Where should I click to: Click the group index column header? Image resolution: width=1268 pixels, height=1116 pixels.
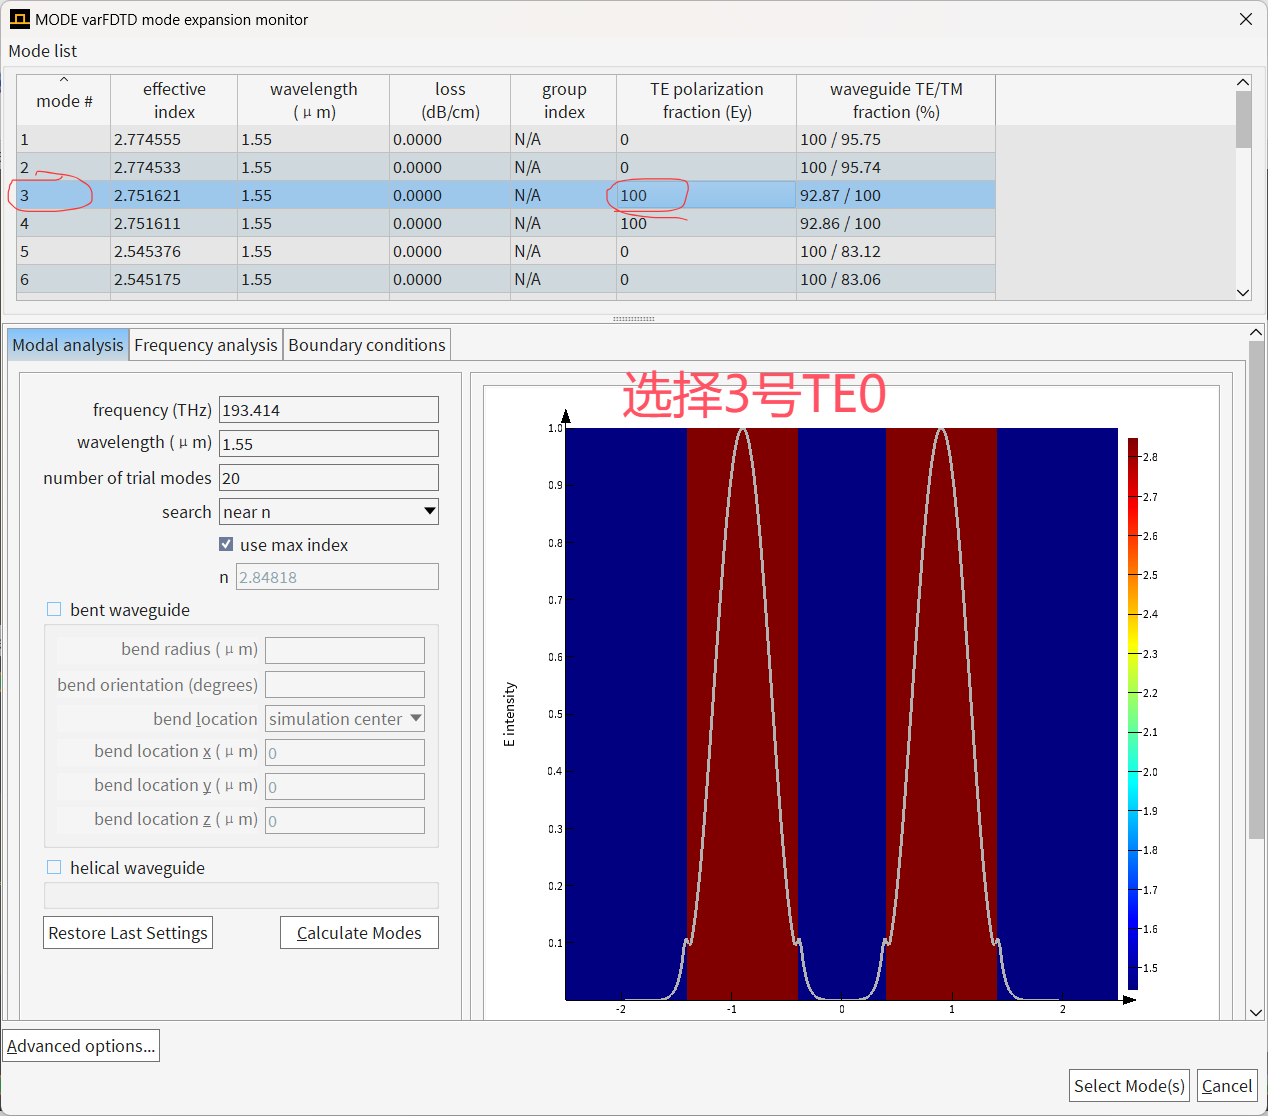click(564, 101)
